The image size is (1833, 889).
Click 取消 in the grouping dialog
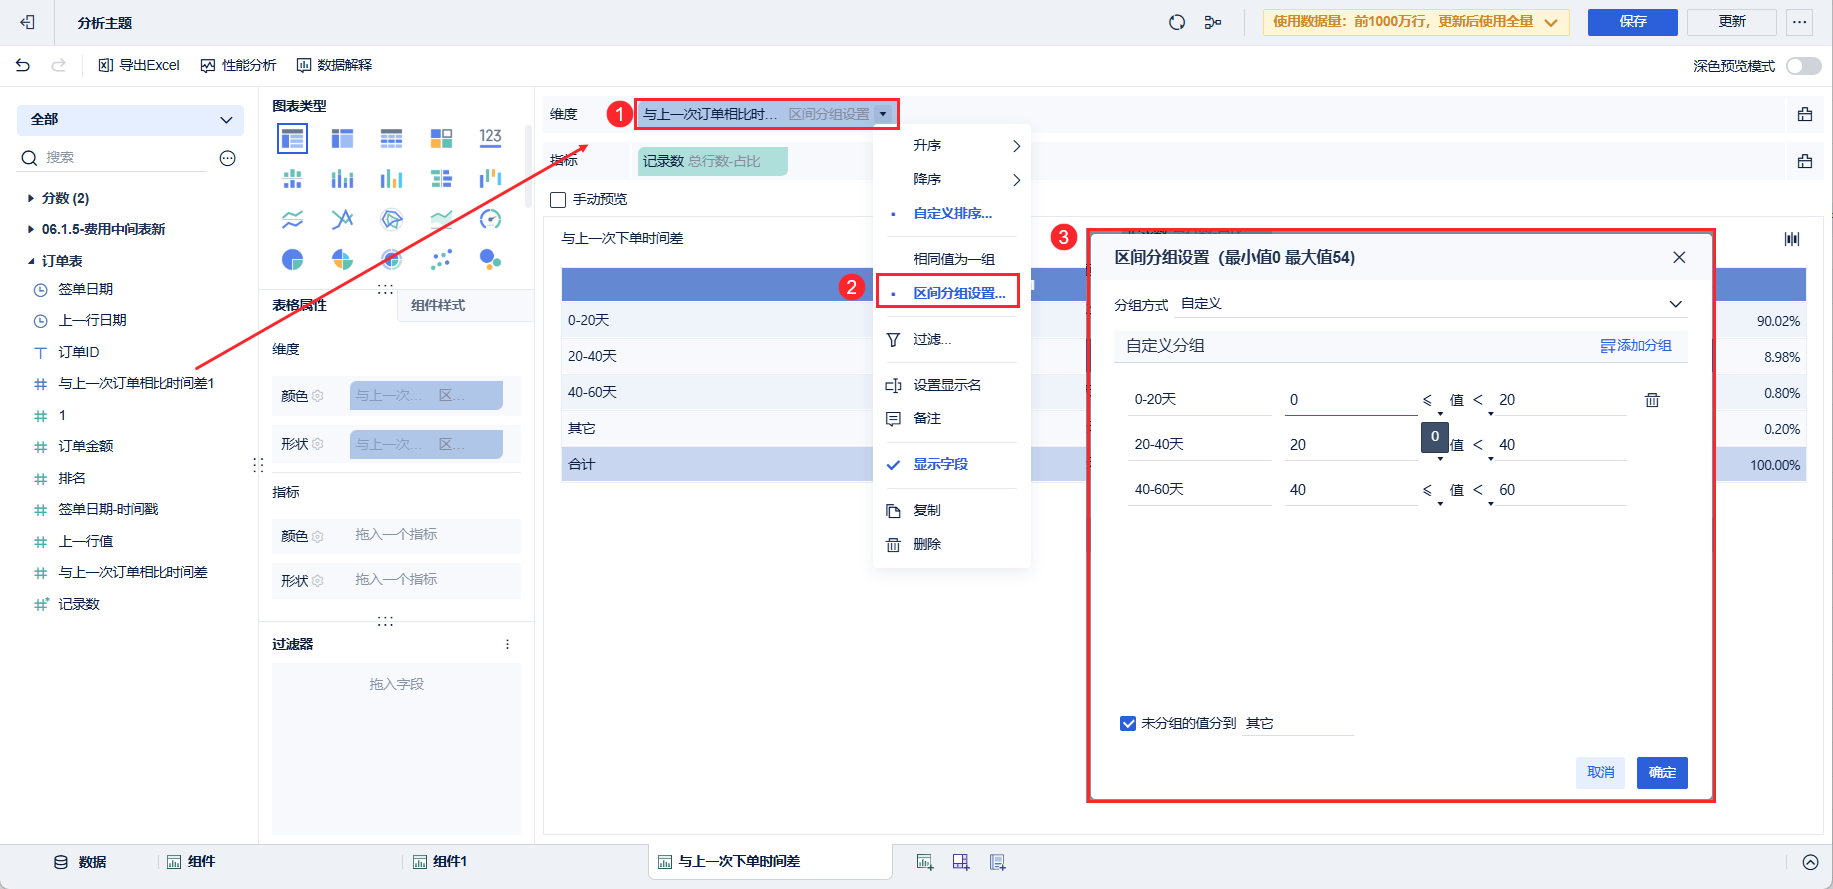[x=1600, y=773]
